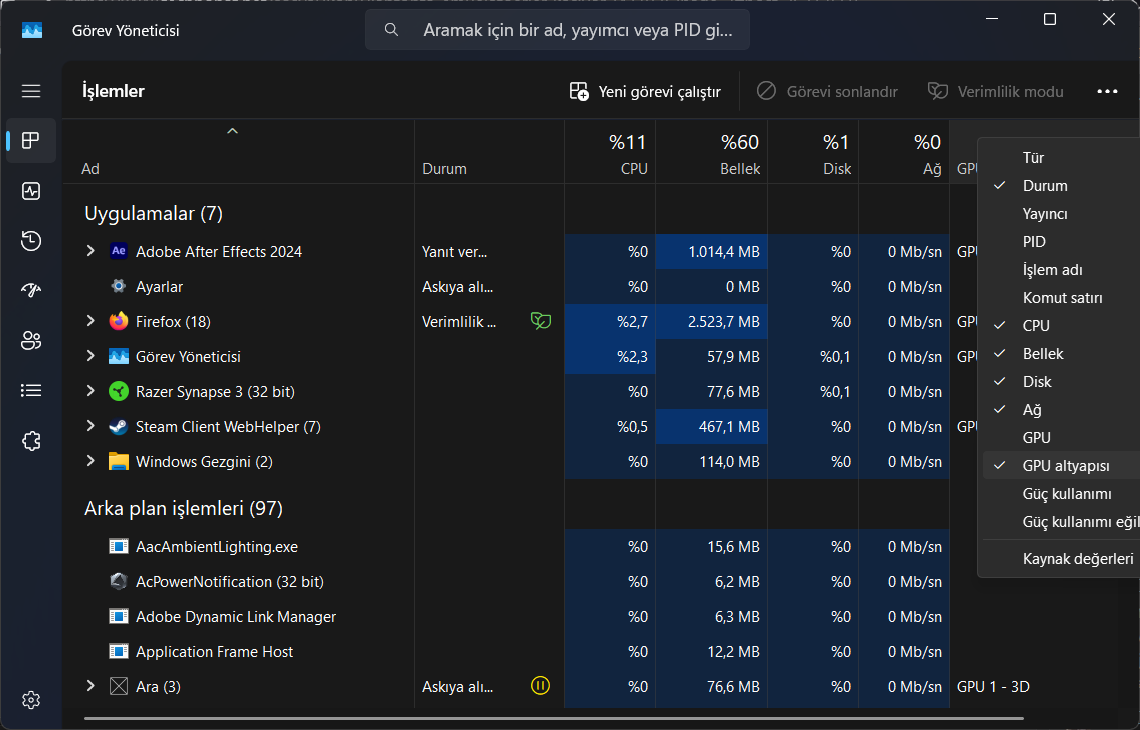Open the Processes page icon in sidebar
Viewport: 1140px width, 730px height.
pos(31,140)
